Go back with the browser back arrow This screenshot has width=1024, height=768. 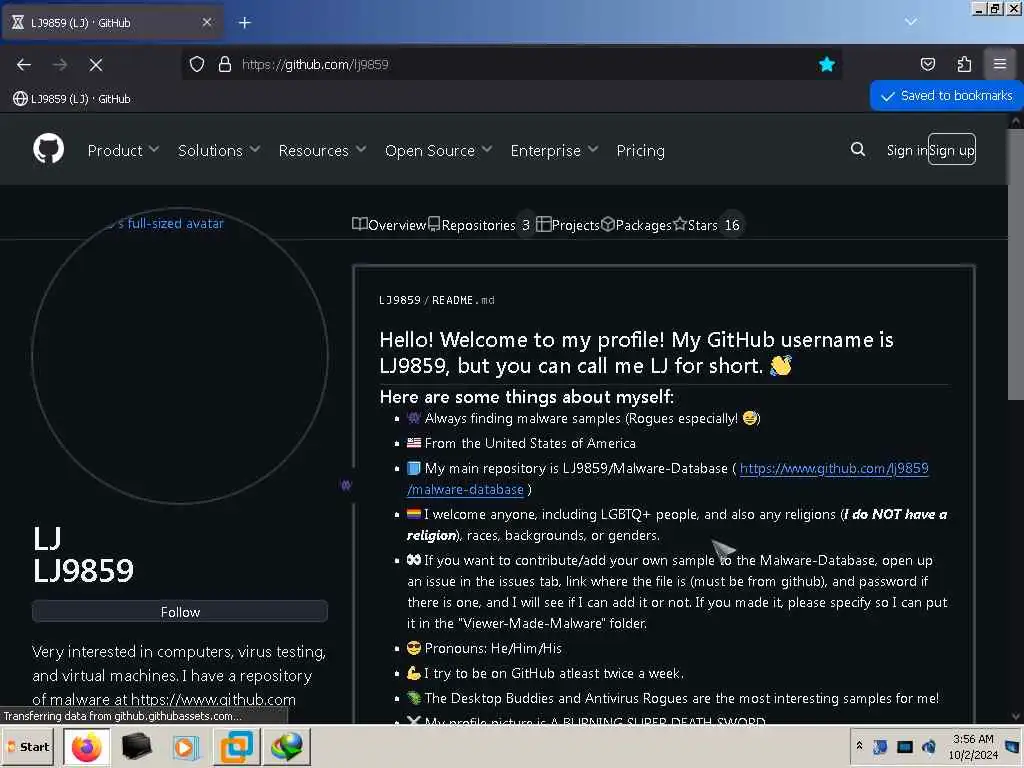pyautogui.click(x=24, y=64)
